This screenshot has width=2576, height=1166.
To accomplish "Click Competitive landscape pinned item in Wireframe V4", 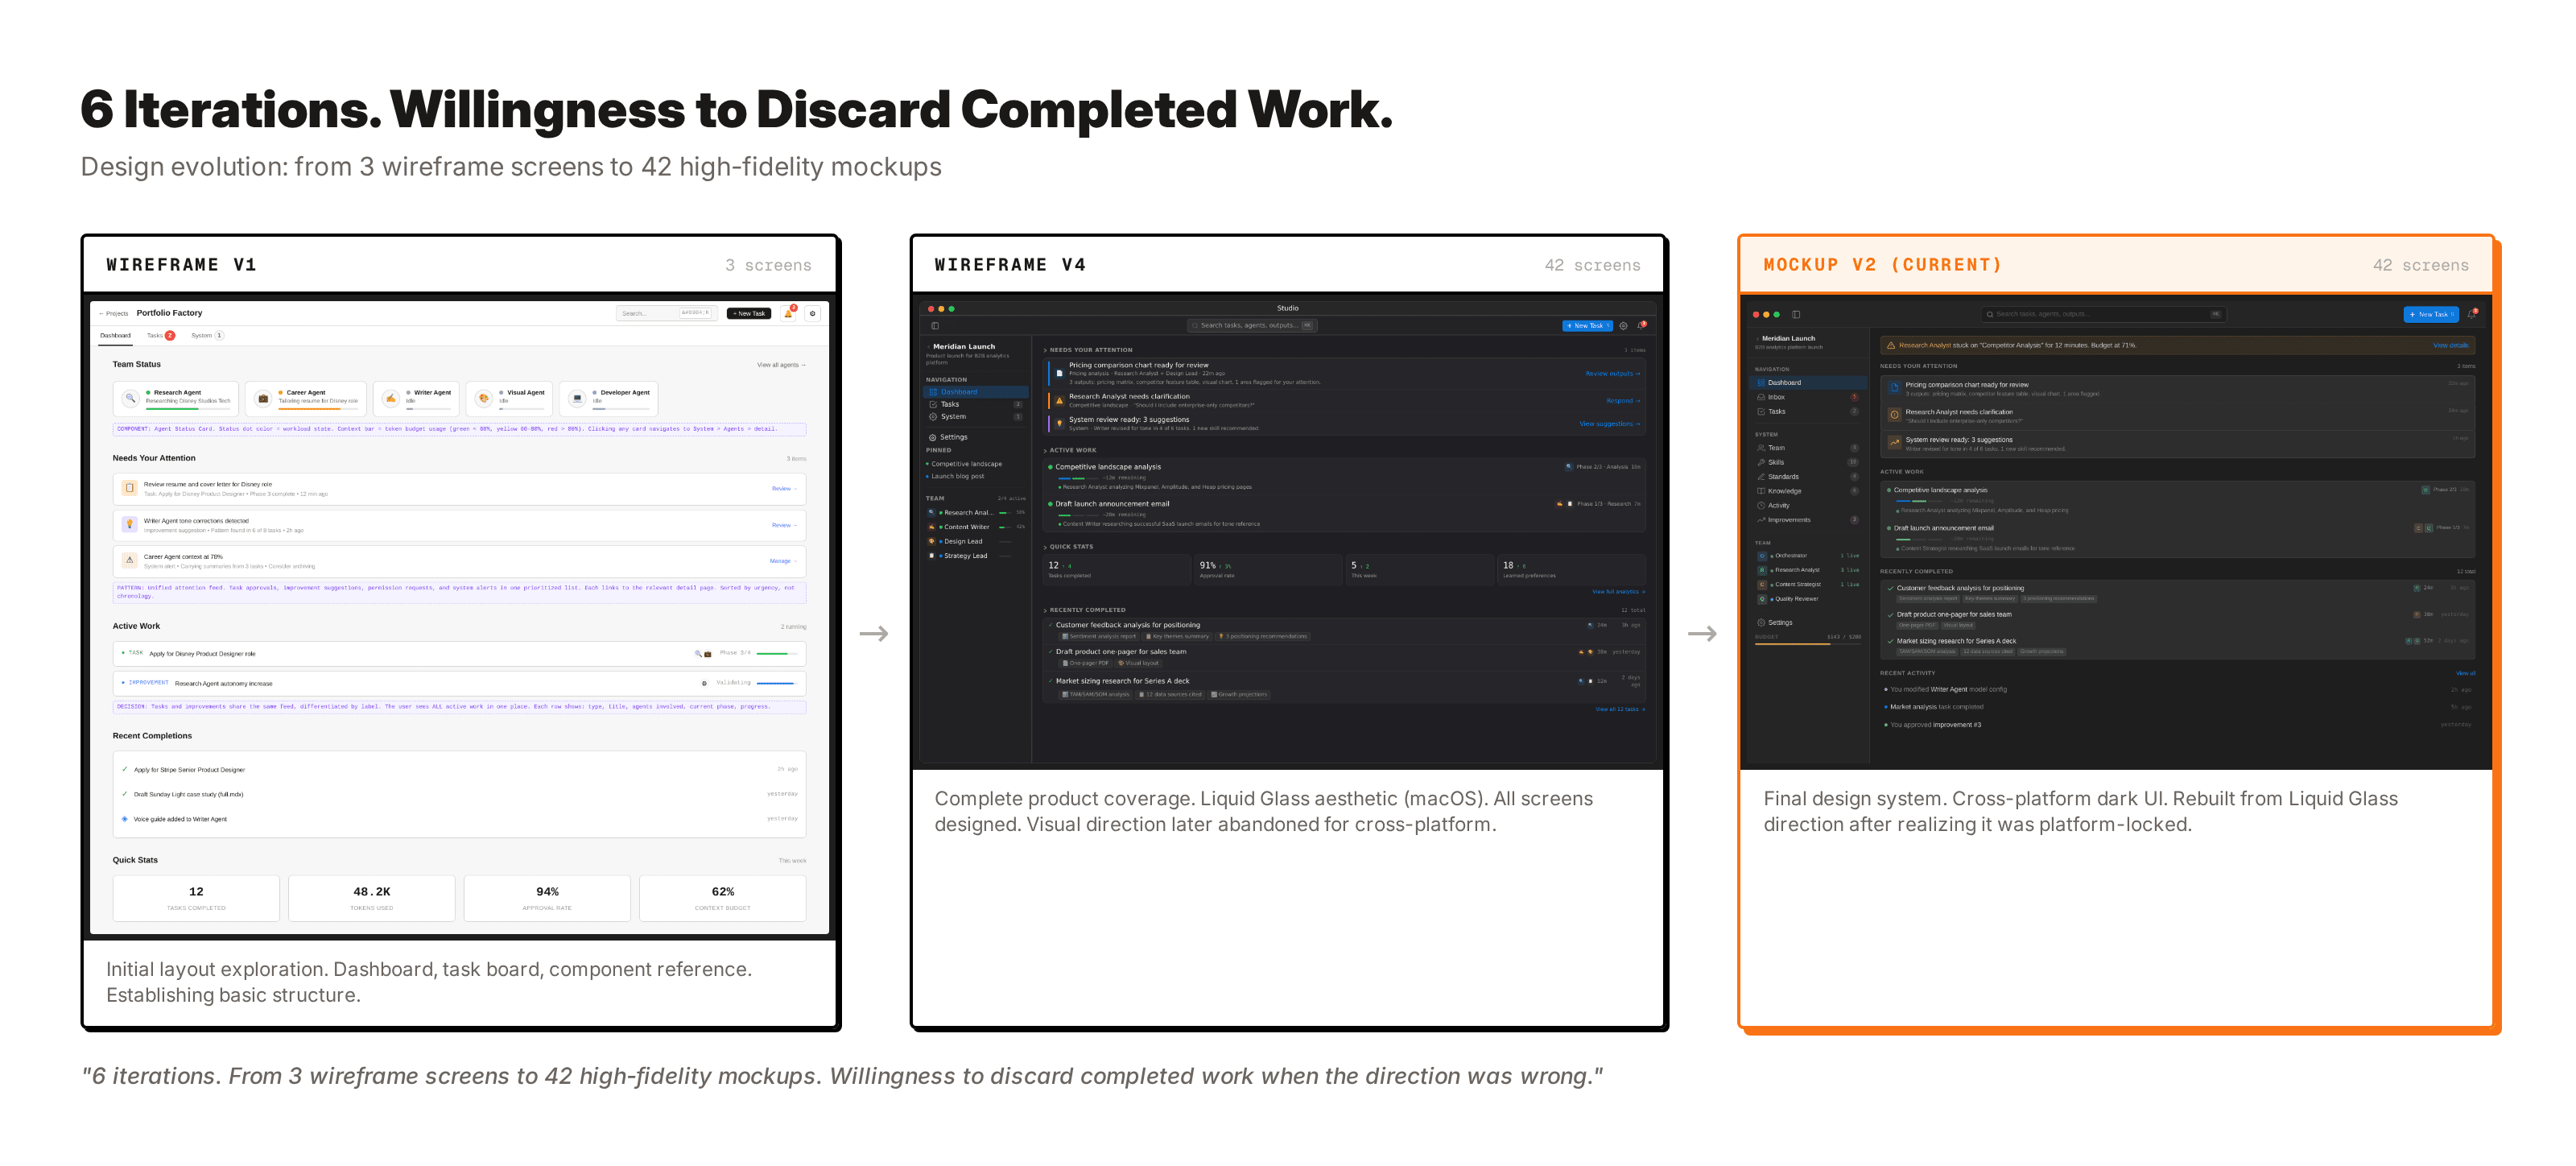I will click(966, 464).
